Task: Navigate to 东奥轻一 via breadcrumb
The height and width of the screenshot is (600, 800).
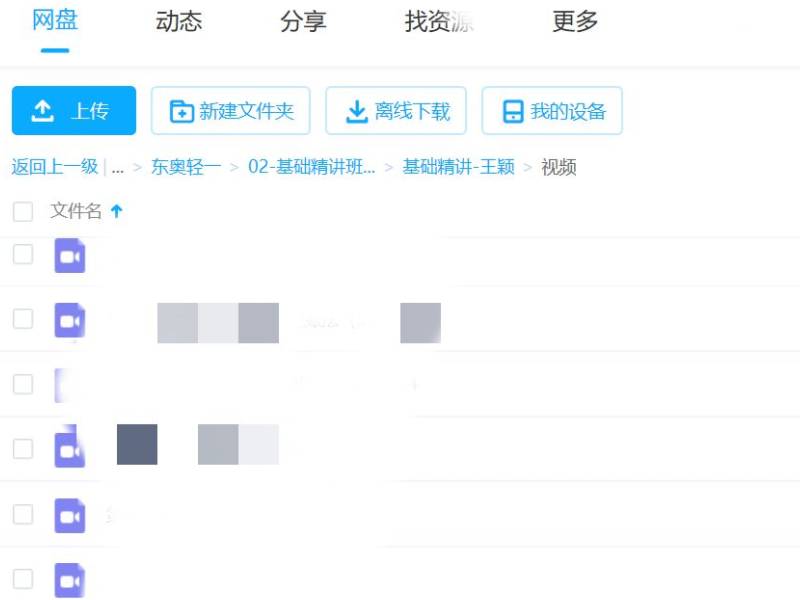Action: pyautogui.click(x=186, y=167)
